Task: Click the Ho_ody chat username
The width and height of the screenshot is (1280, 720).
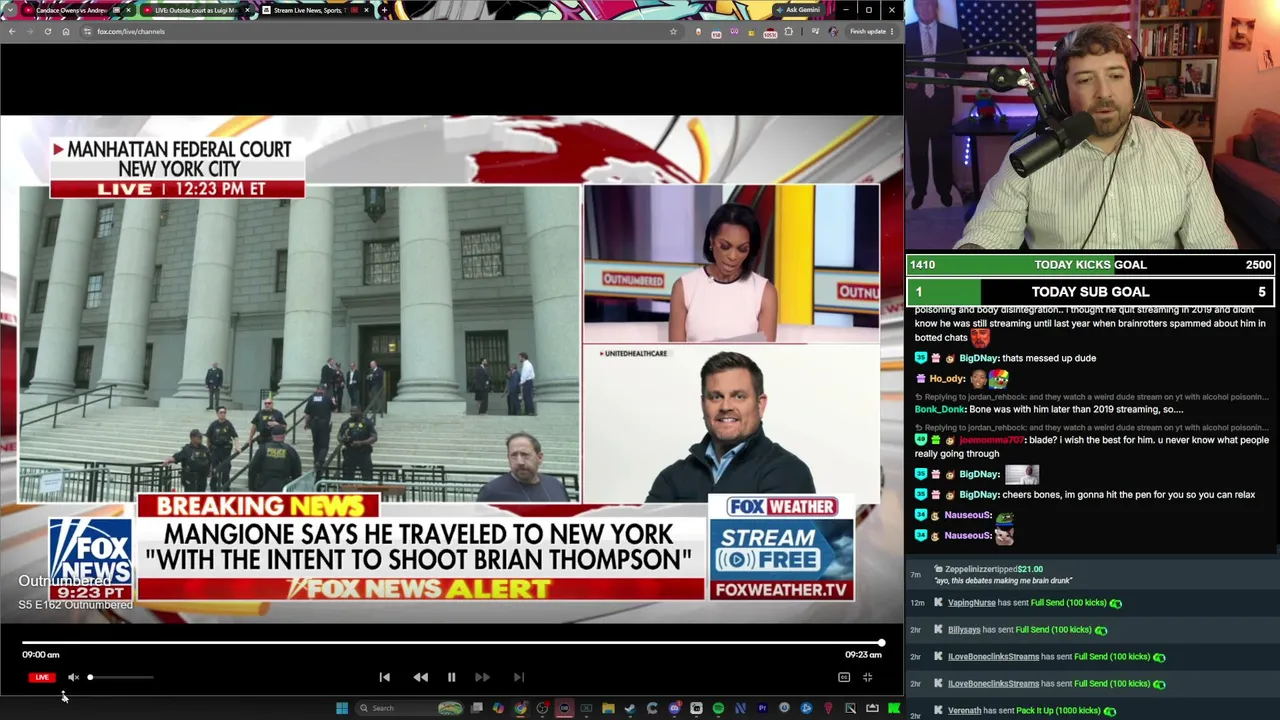Action: click(947, 379)
